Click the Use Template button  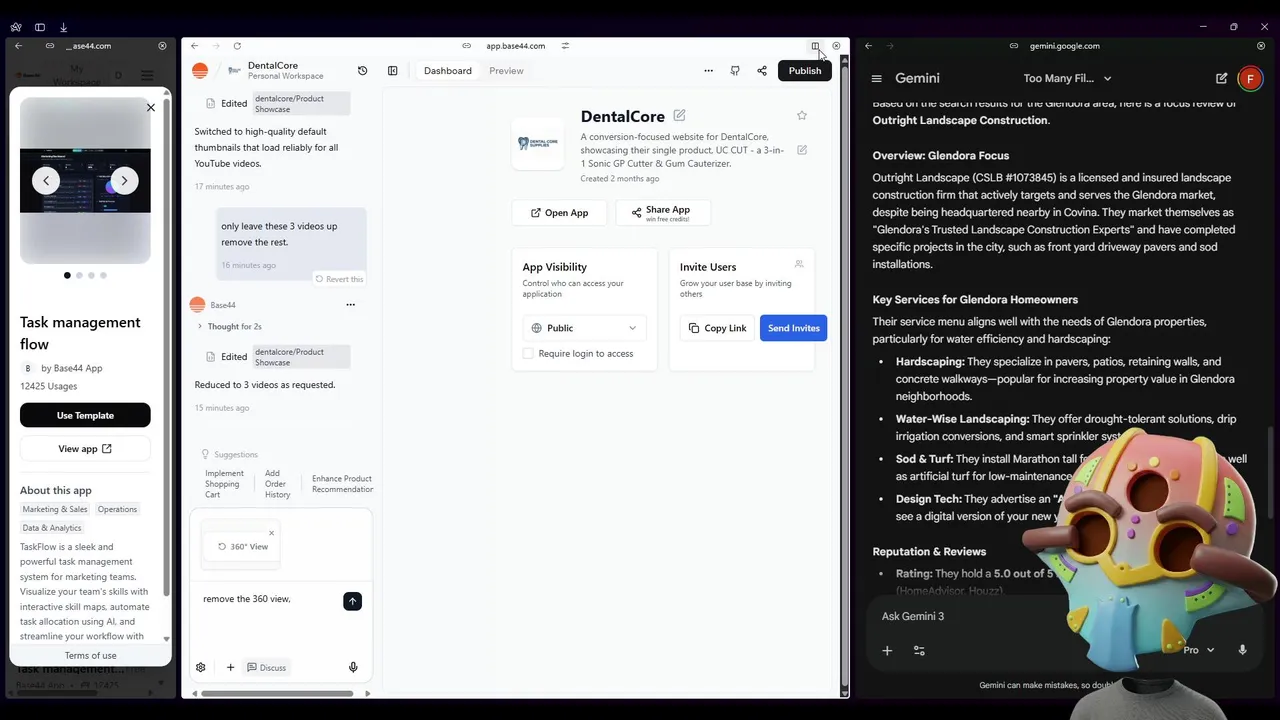point(85,416)
